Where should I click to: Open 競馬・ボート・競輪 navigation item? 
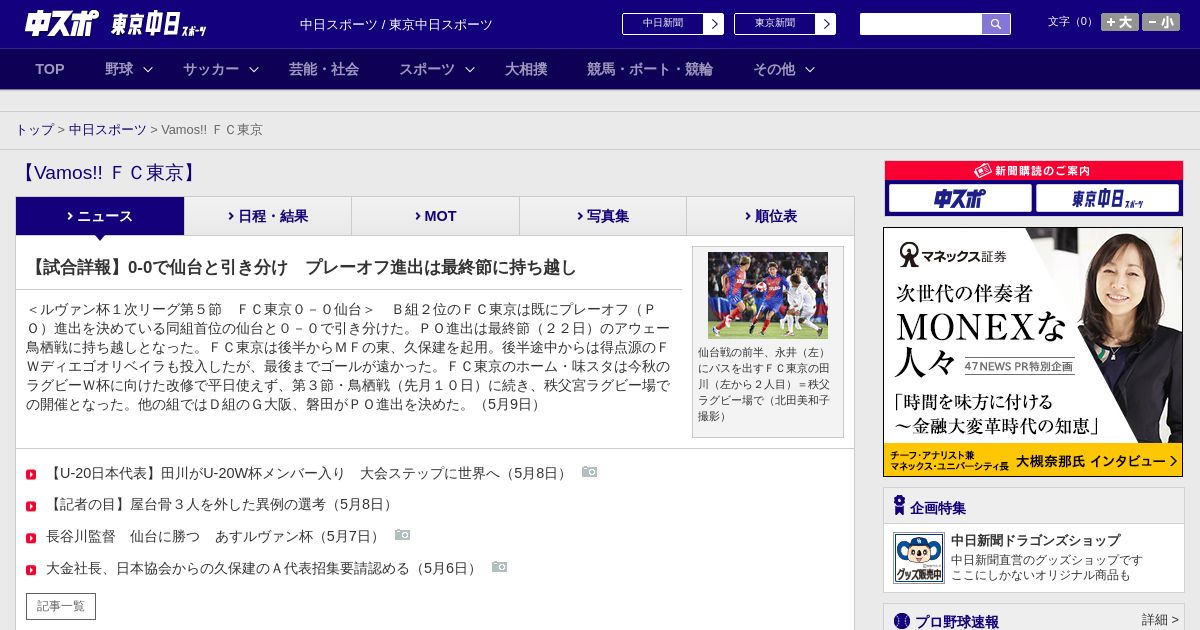tap(650, 69)
